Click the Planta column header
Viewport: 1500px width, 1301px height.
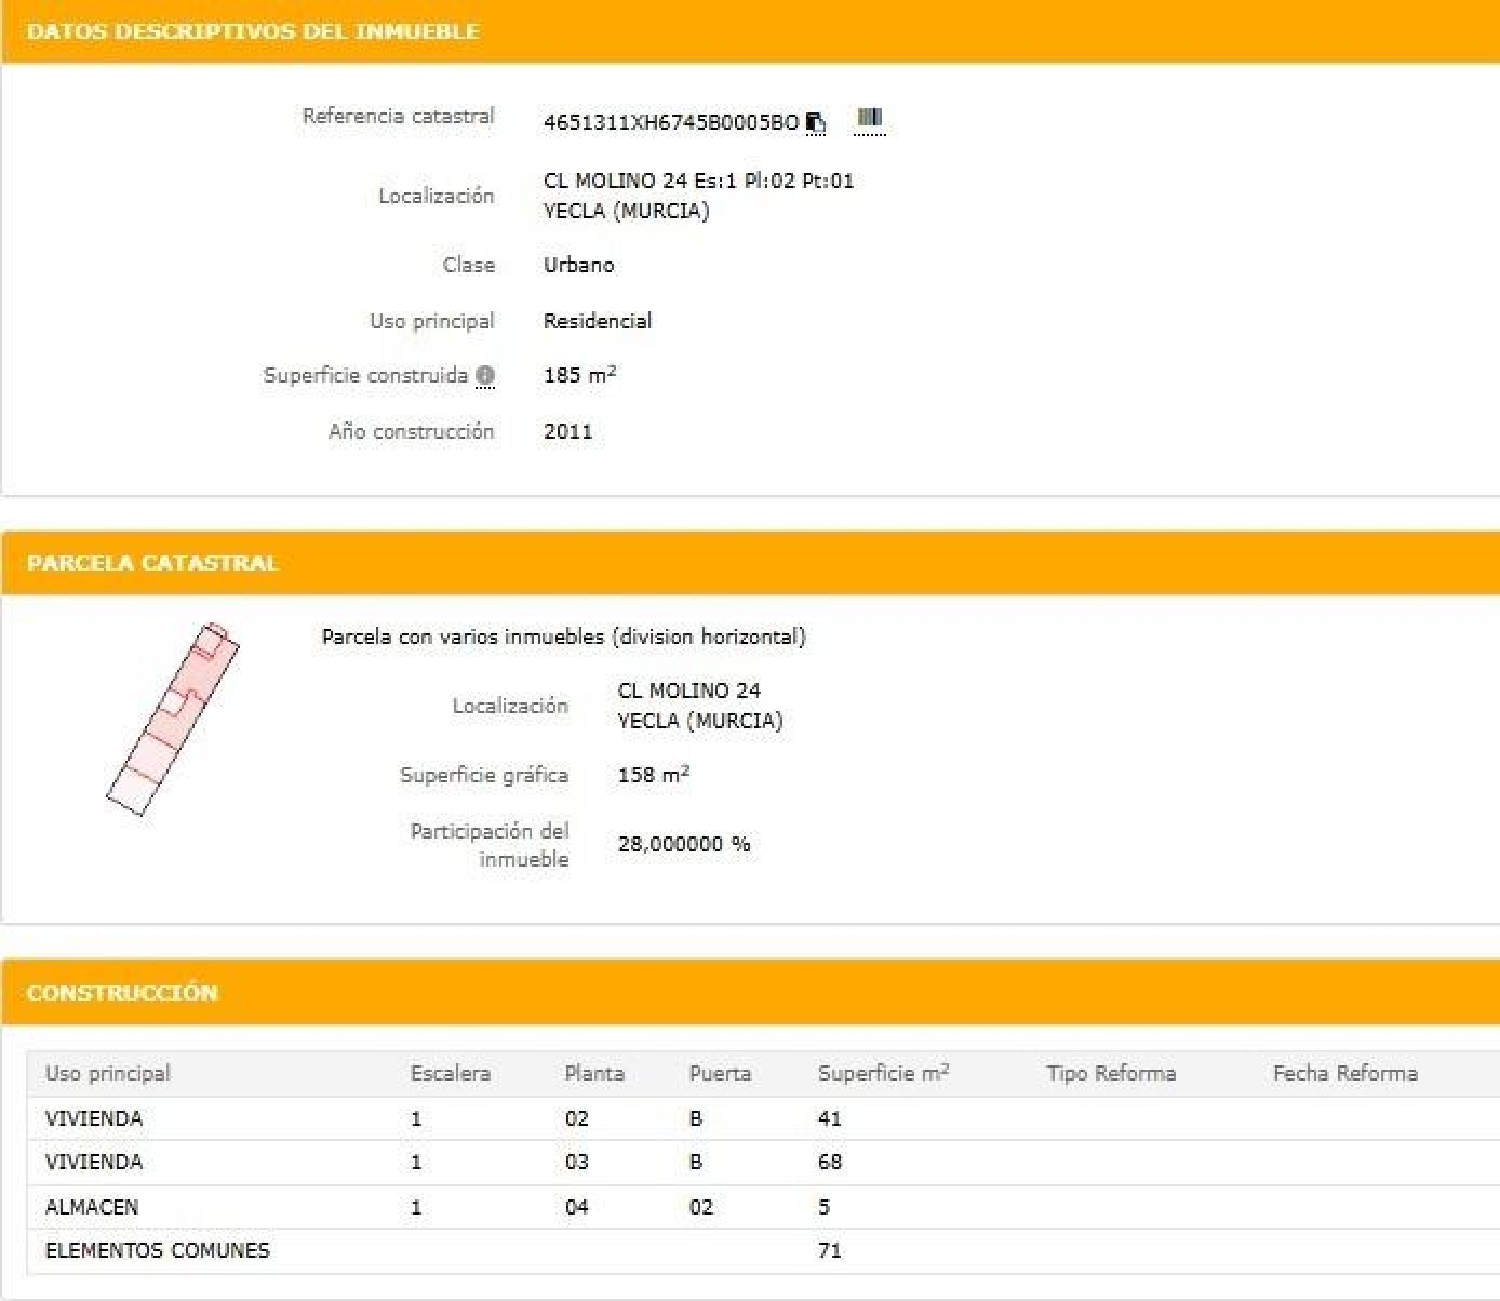click(594, 1074)
